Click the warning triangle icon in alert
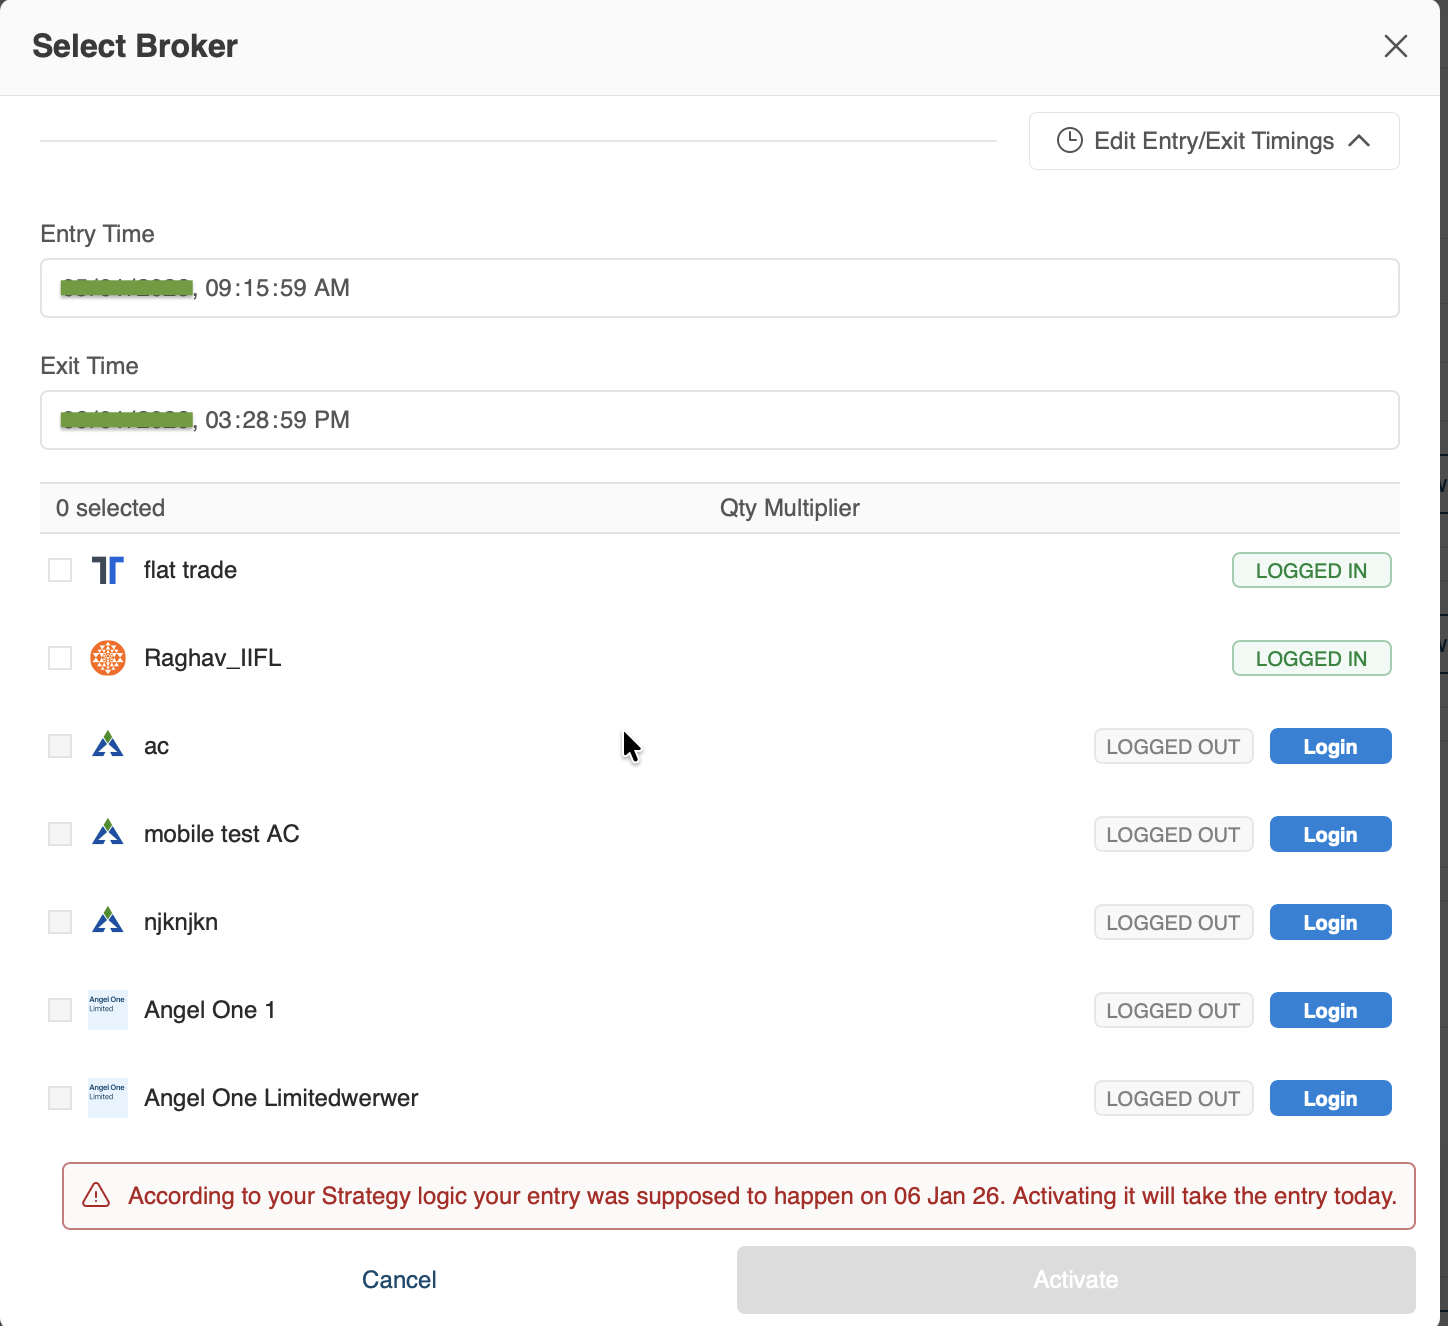 (96, 1195)
